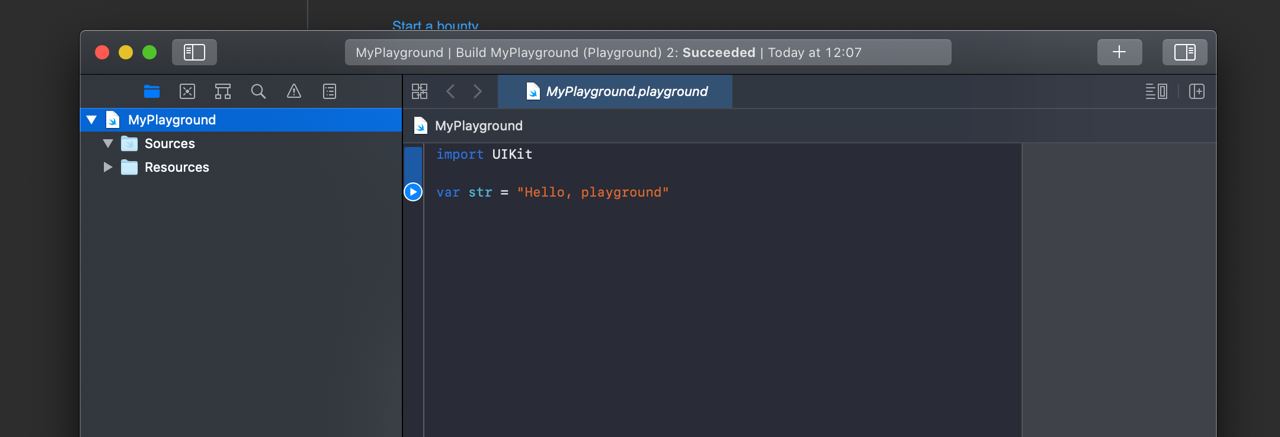
Task: Click the "Hello, playground" string literal
Action: [593, 192]
